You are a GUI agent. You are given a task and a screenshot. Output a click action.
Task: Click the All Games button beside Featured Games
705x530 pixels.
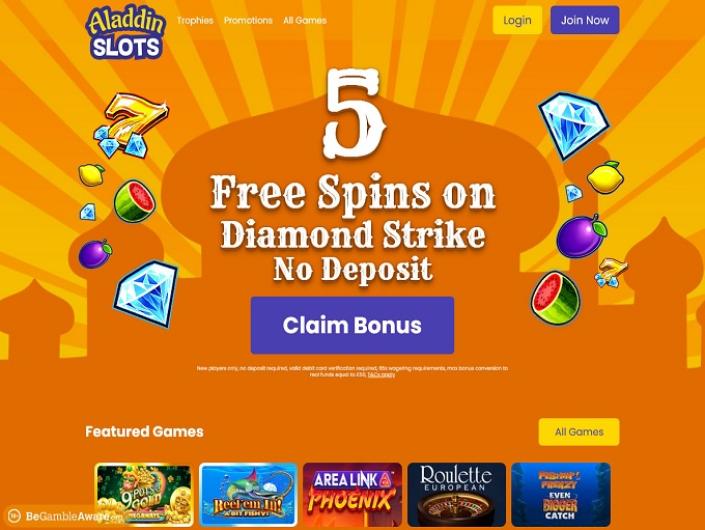click(579, 432)
